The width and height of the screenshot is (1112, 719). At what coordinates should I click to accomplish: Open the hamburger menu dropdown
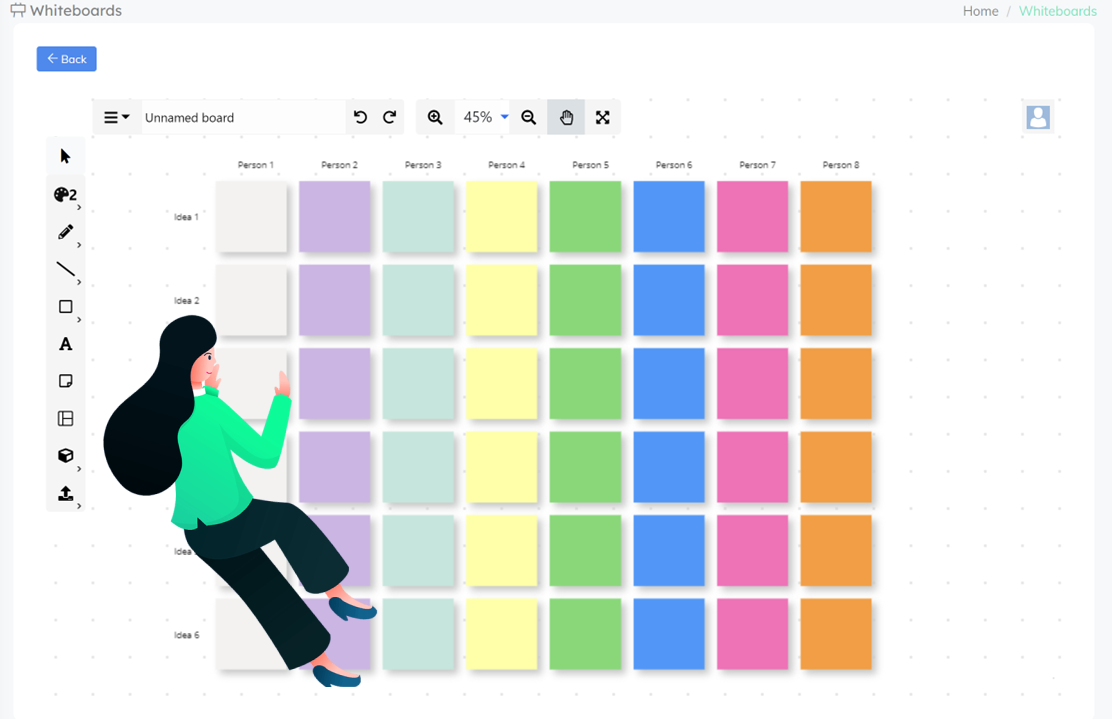(116, 118)
